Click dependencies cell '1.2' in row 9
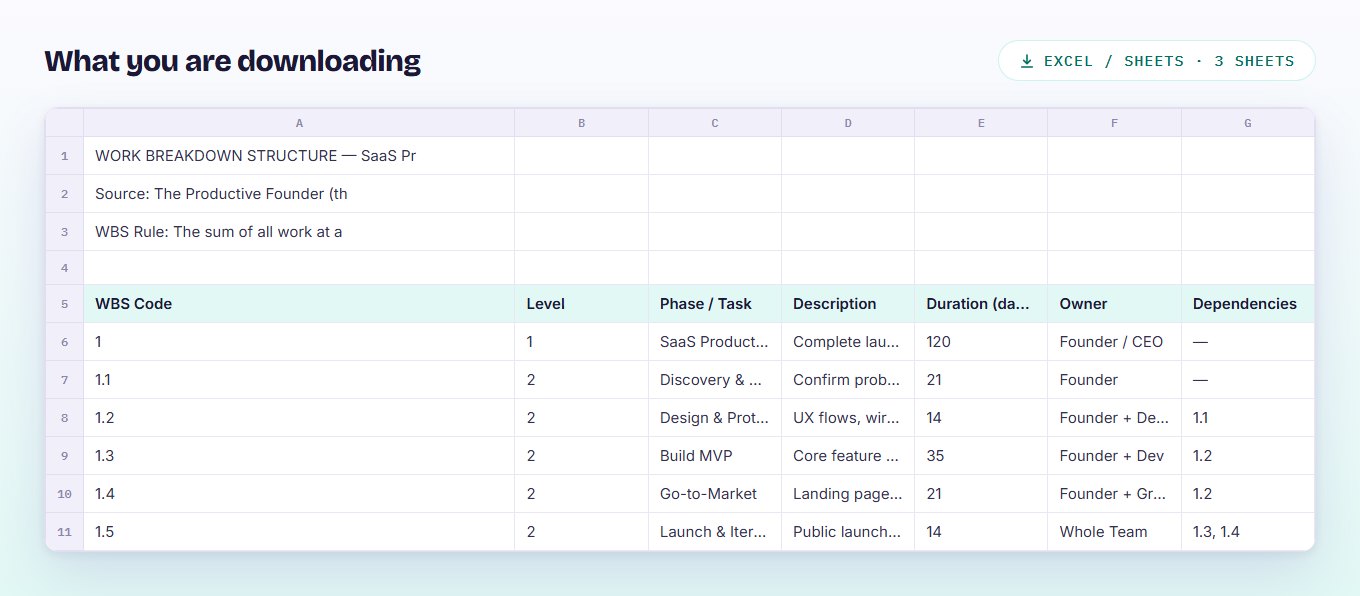The width and height of the screenshot is (1360, 596). tap(1248, 456)
